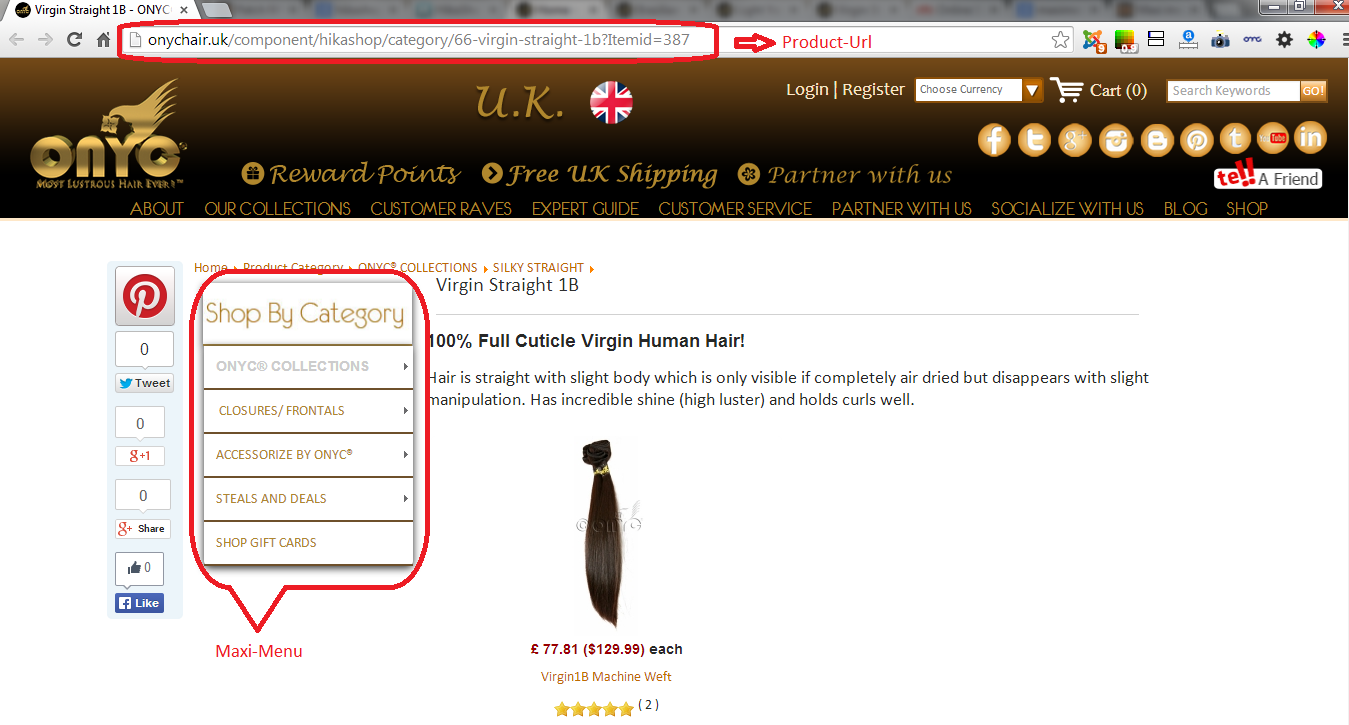Open the Virgin1B Machine Weft product link
Screen dimensions: 1349x725
click(x=606, y=677)
